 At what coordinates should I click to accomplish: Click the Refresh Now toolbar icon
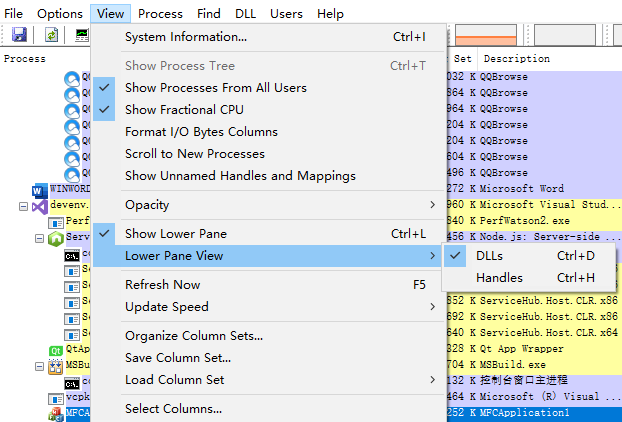(x=51, y=35)
